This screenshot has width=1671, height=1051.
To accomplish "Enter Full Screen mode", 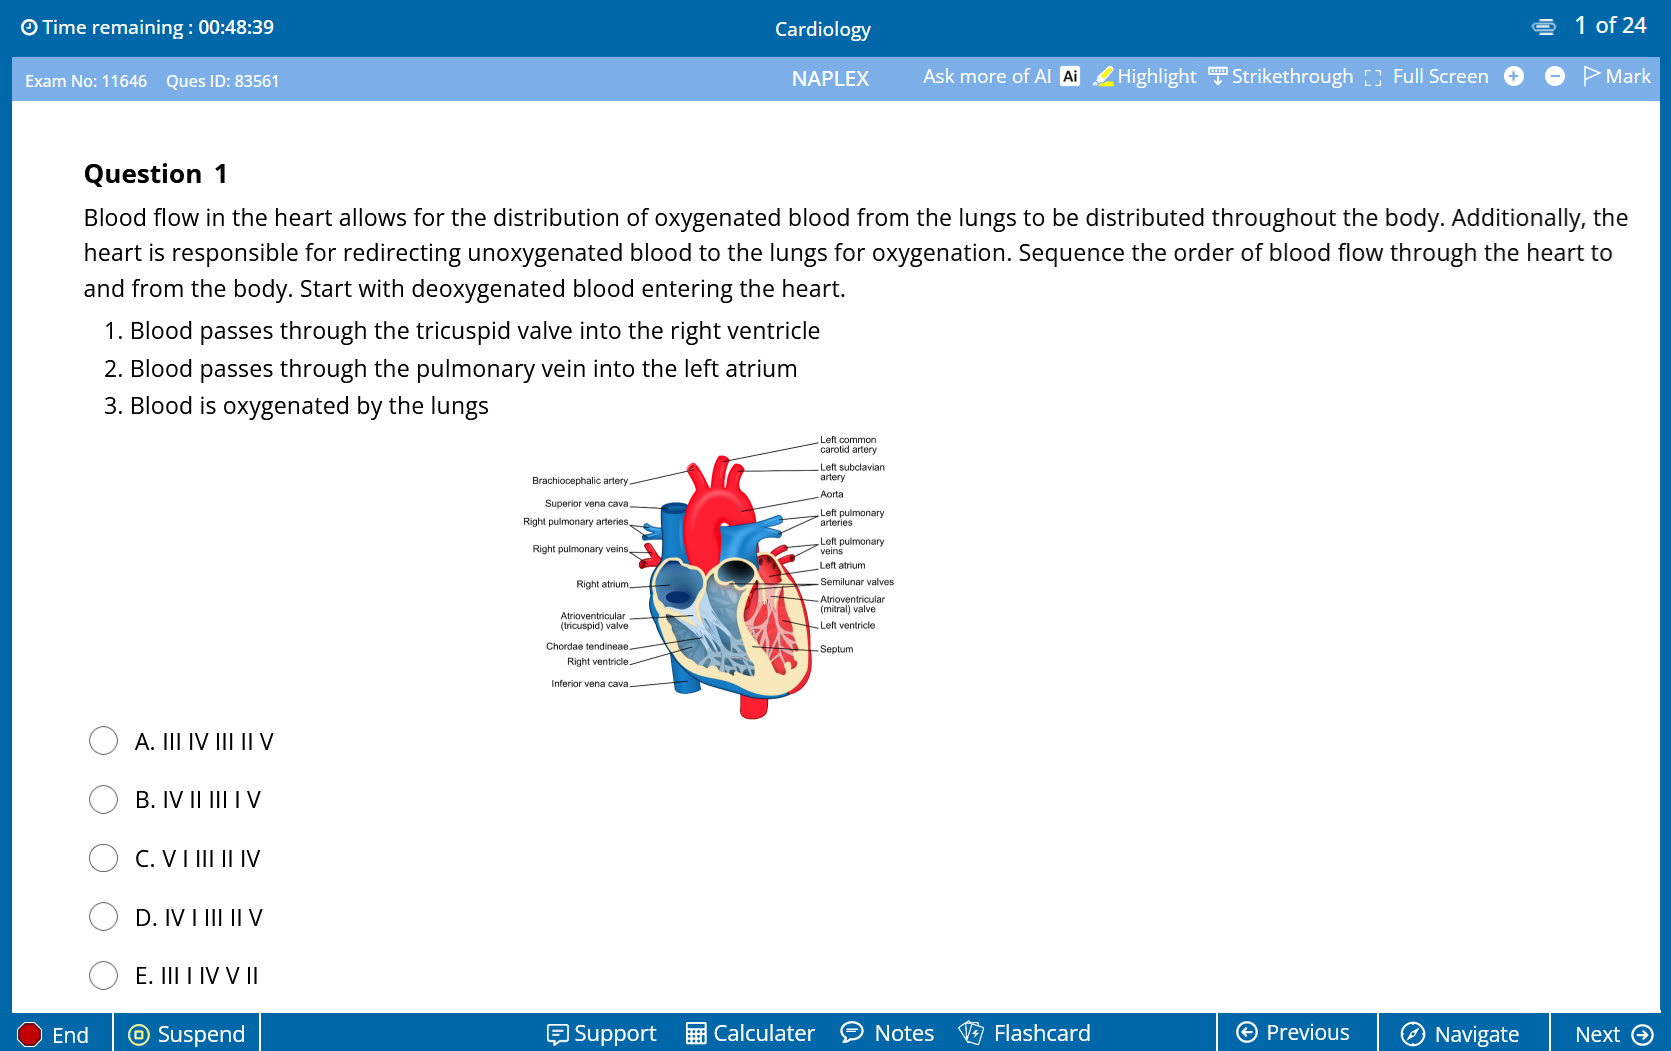I will coord(1427,77).
